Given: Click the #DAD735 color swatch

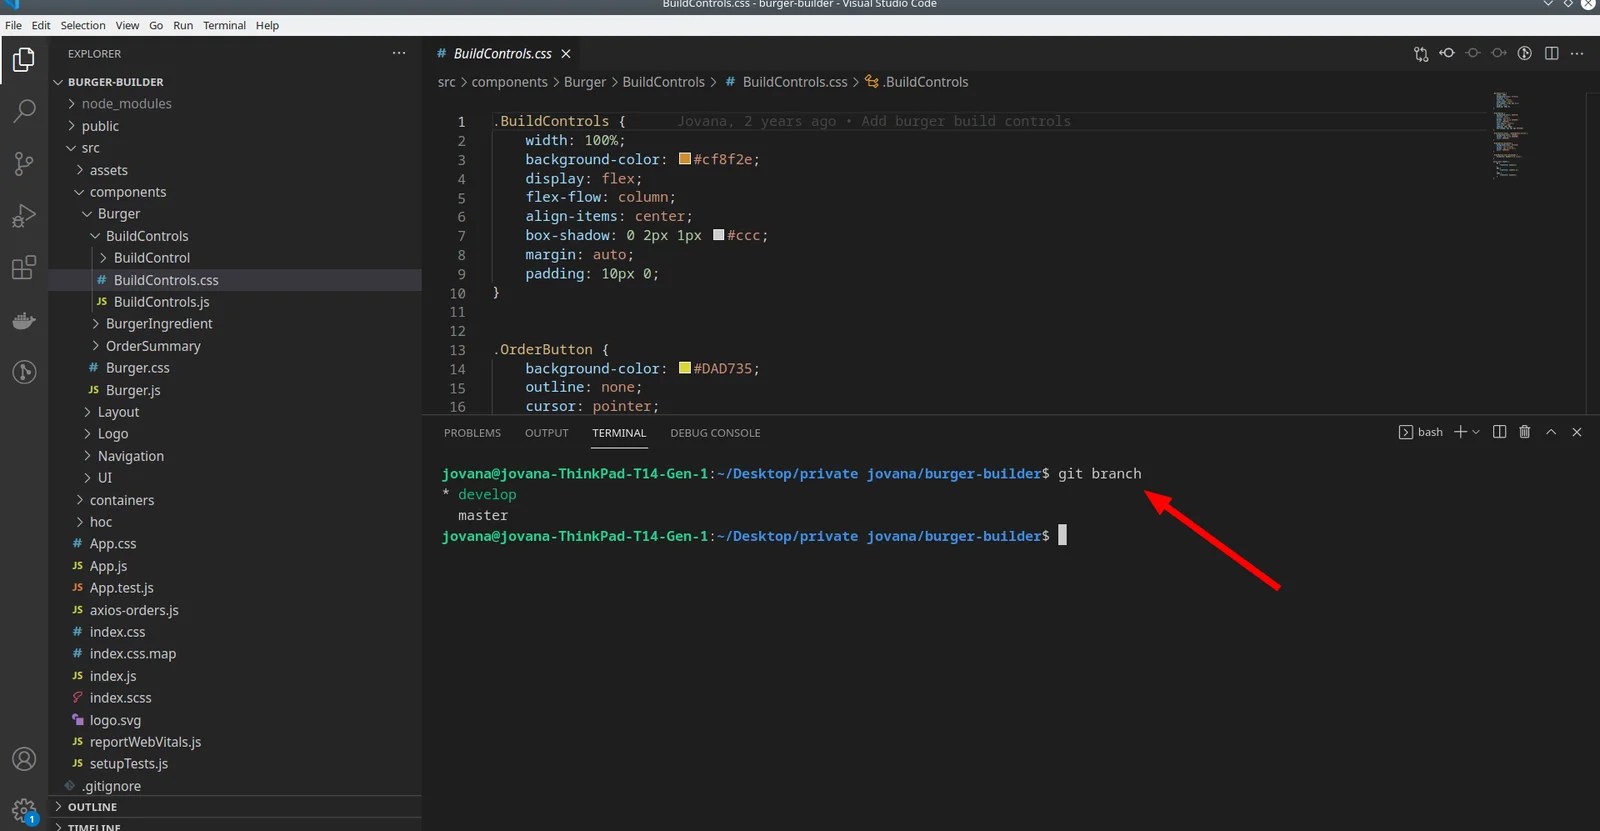Looking at the screenshot, I should pos(685,368).
